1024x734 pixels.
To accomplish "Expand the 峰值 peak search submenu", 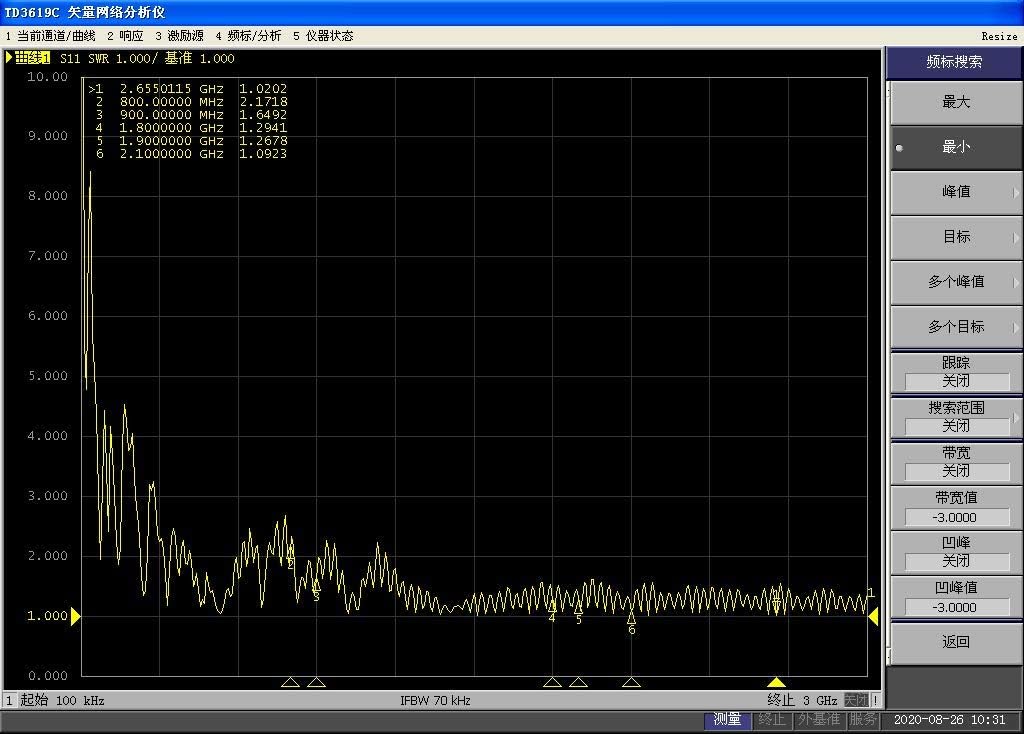I will (956, 192).
